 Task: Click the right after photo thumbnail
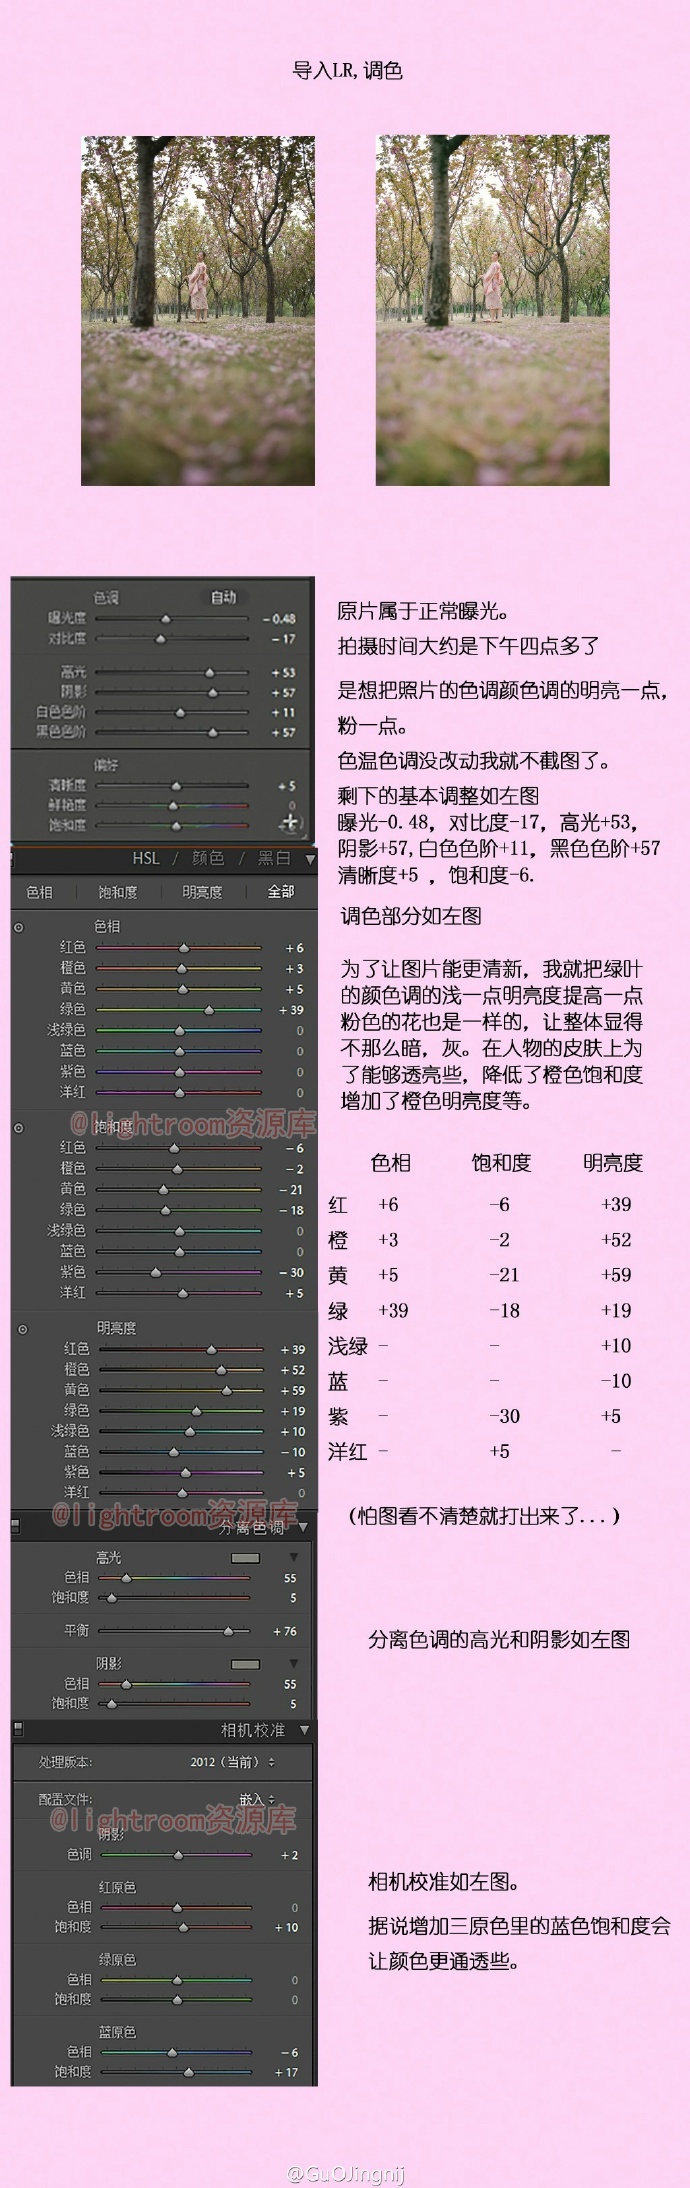coord(493,311)
